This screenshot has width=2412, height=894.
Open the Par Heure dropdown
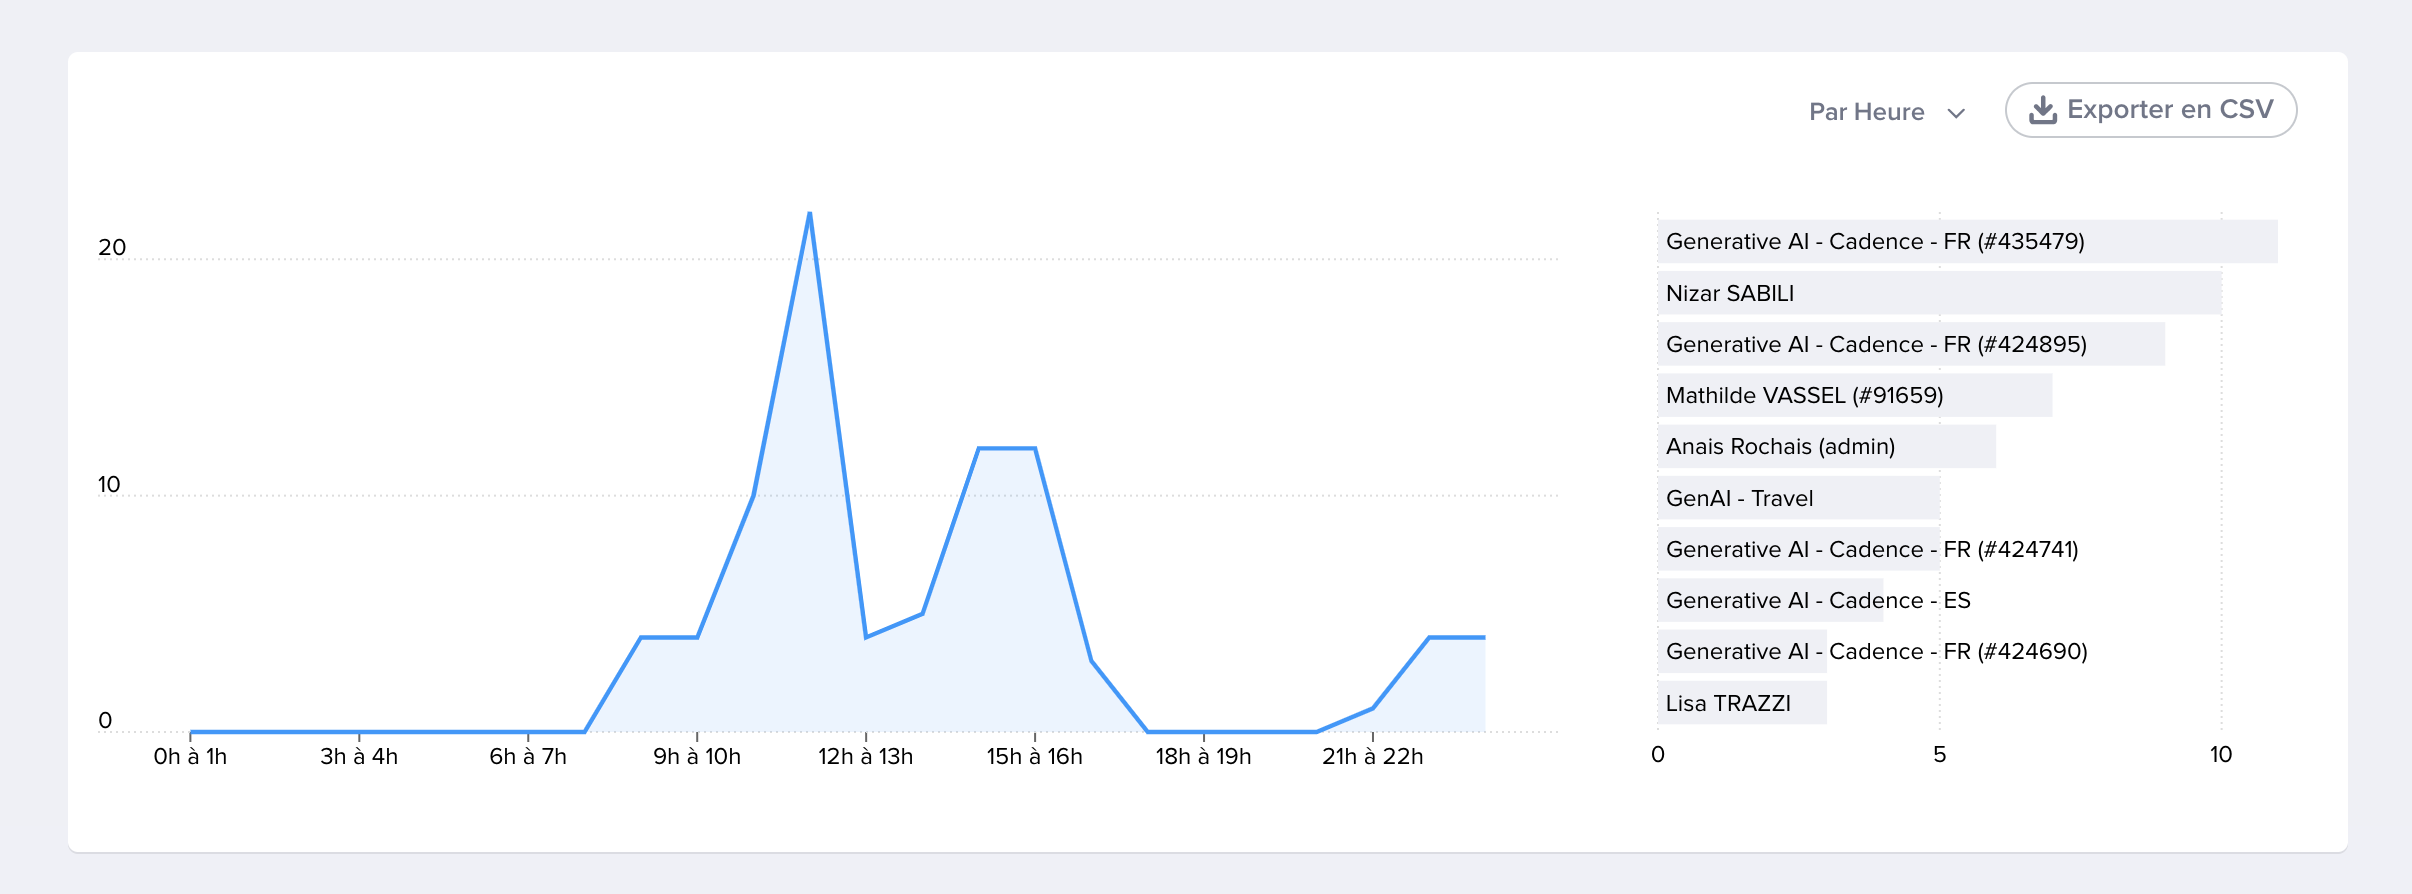pos(1866,112)
